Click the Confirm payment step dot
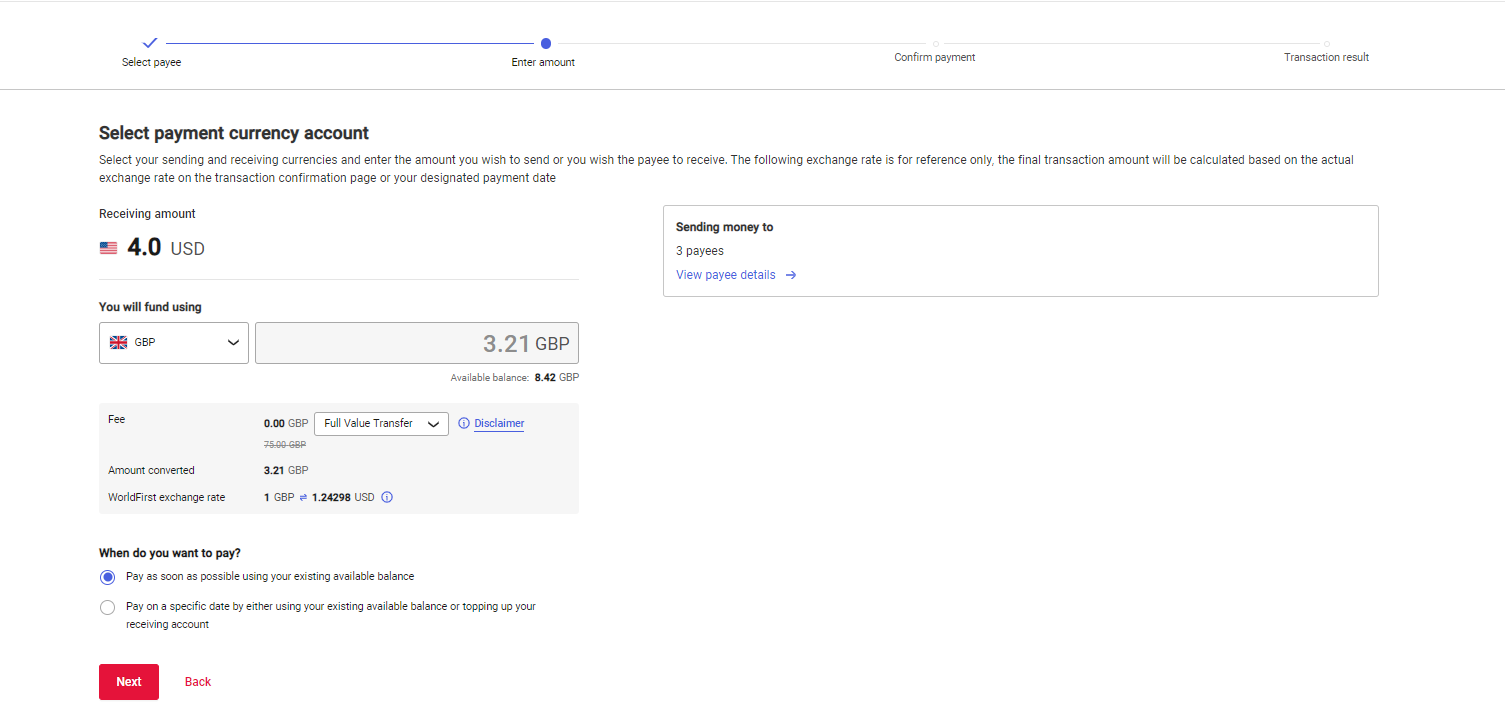 tap(935, 43)
